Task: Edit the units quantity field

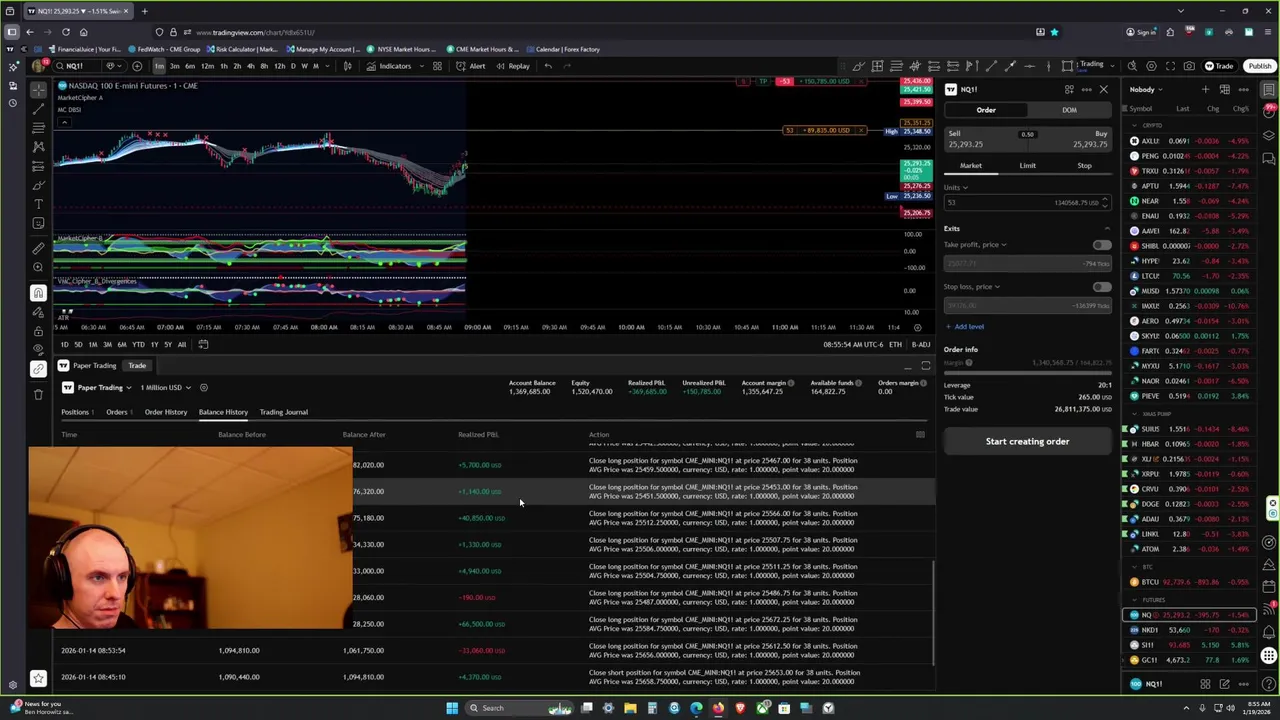Action: tap(1027, 203)
